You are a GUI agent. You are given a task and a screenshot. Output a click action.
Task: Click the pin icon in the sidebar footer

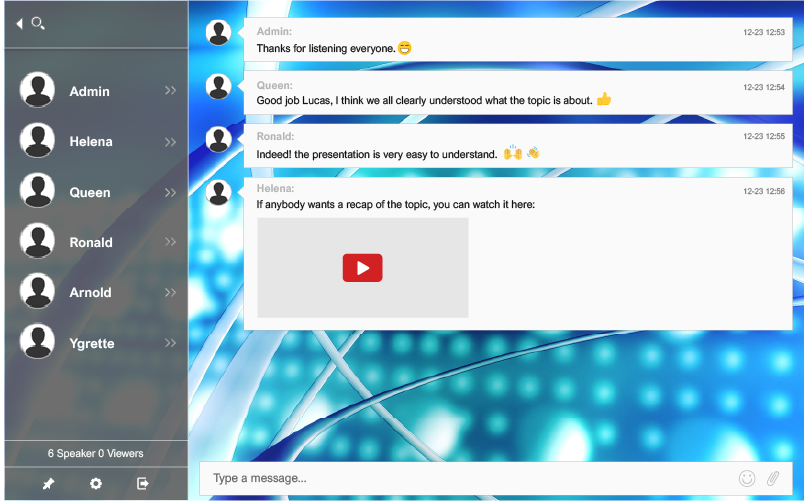pos(48,484)
